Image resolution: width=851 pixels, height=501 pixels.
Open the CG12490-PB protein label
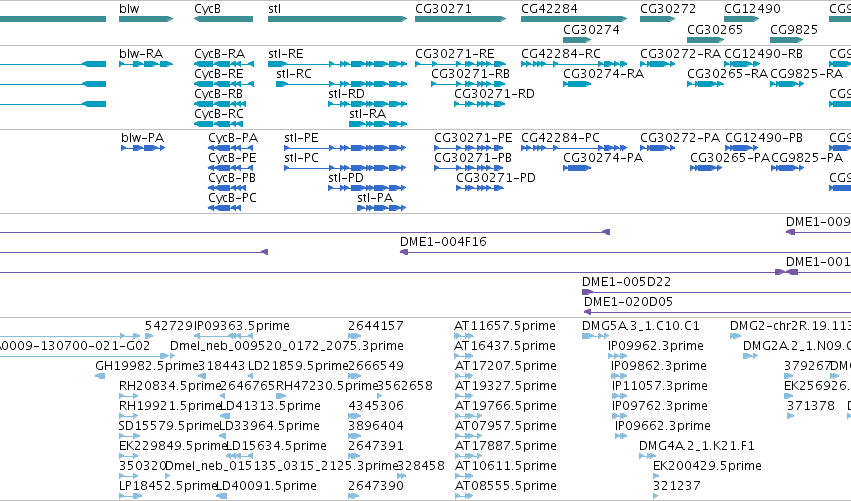(764, 138)
